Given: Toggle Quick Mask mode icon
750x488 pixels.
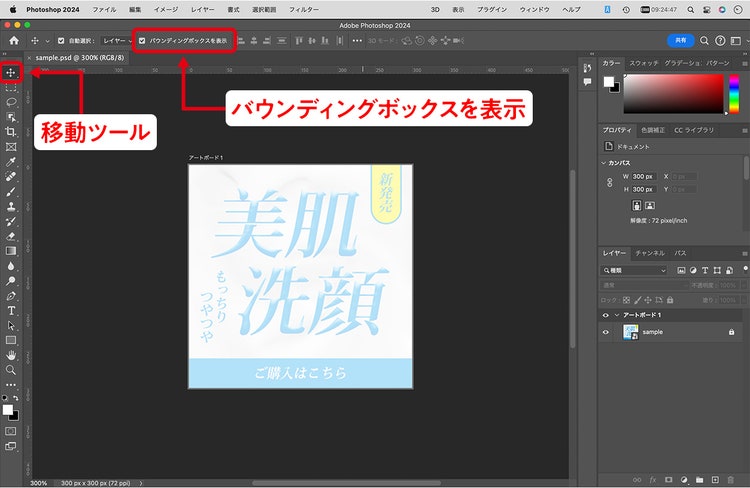Looking at the screenshot, I should click(x=11, y=431).
